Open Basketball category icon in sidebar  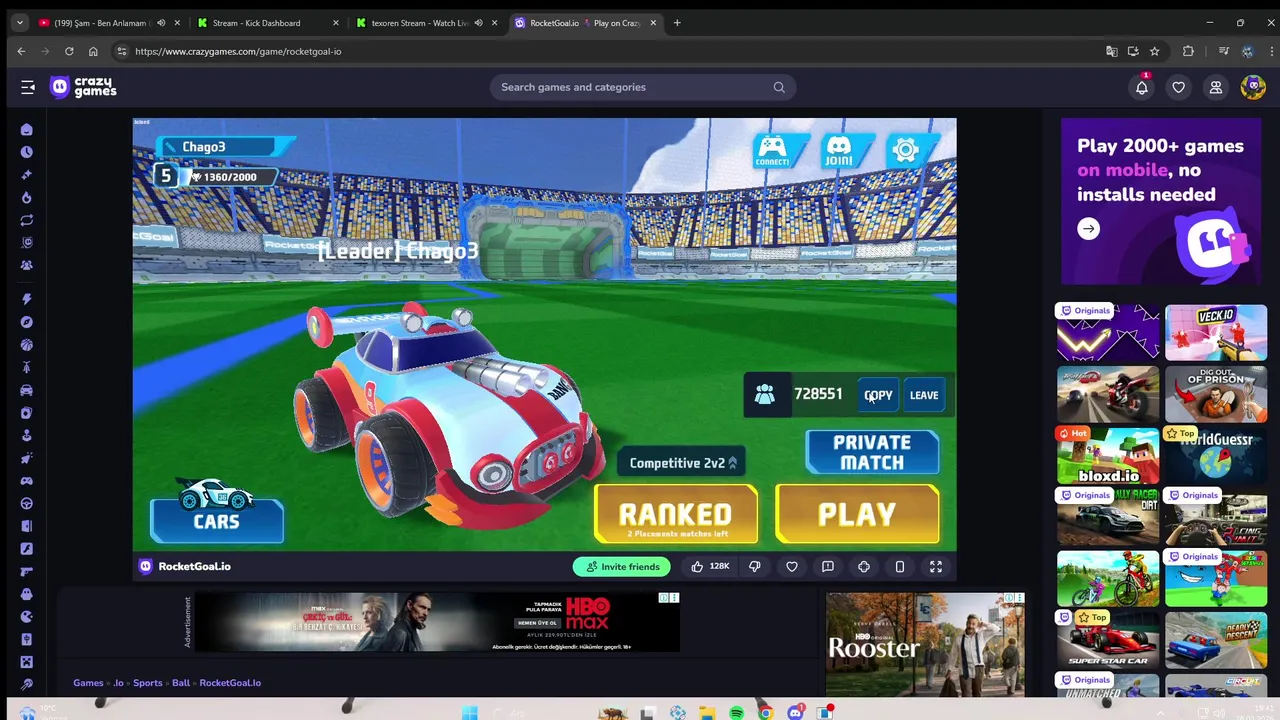27,345
